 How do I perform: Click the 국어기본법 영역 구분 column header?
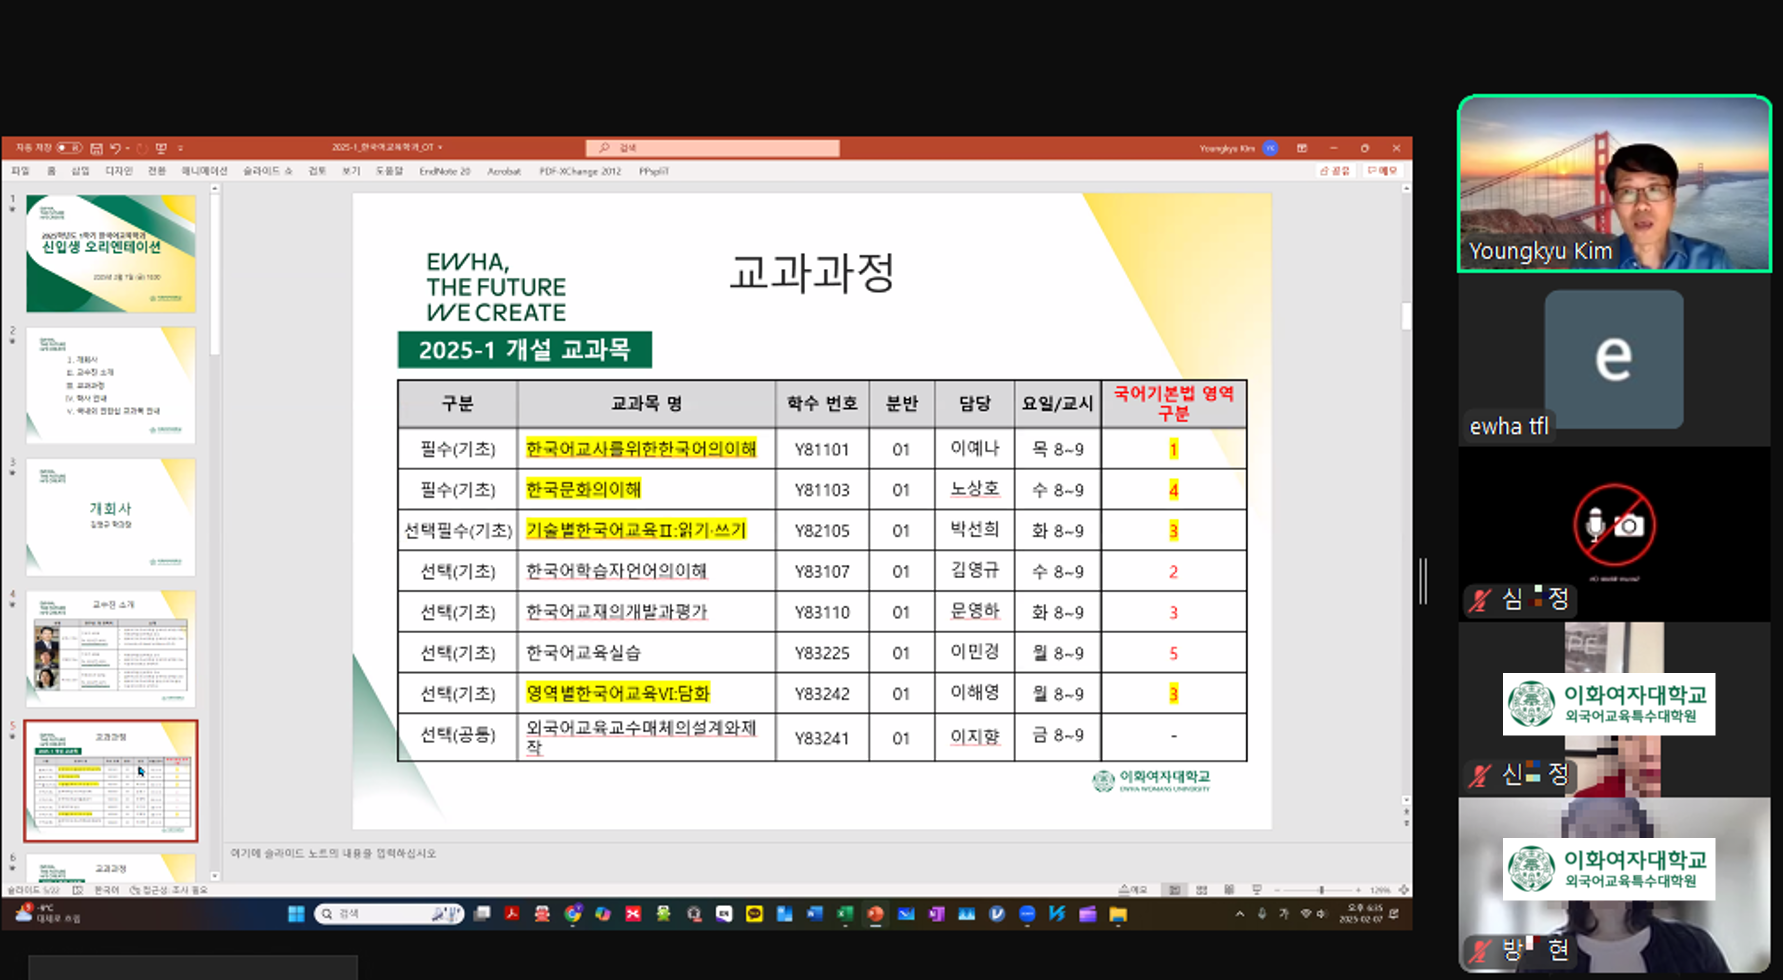pos(1174,403)
